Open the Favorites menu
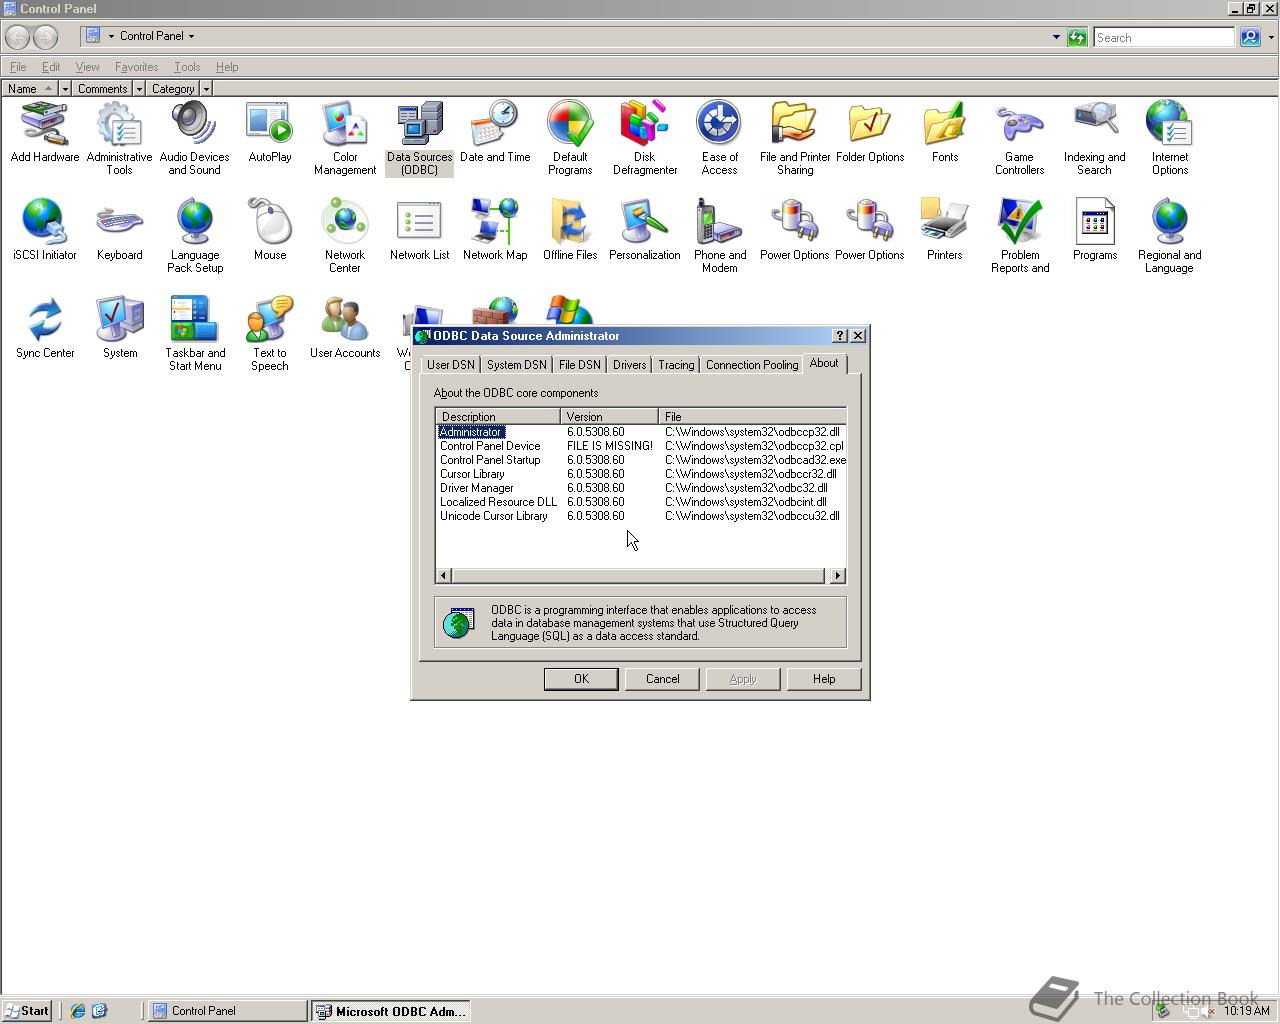The width and height of the screenshot is (1280, 1024). [x=136, y=67]
